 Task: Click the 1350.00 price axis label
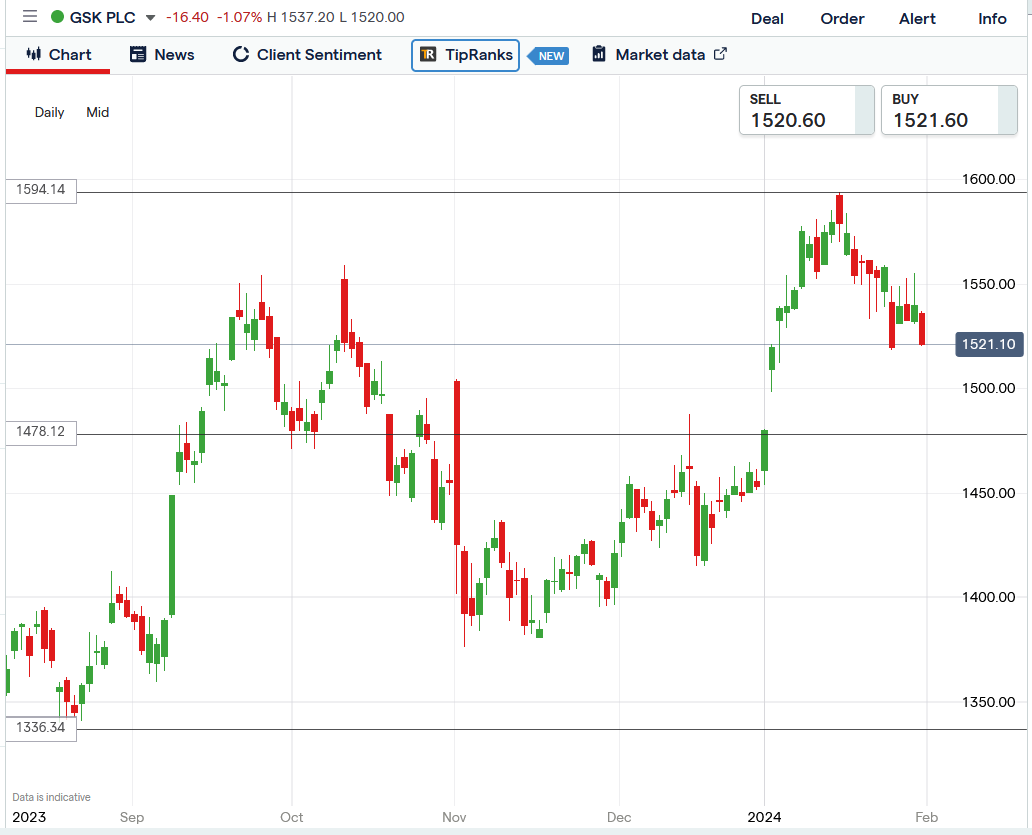[989, 702]
